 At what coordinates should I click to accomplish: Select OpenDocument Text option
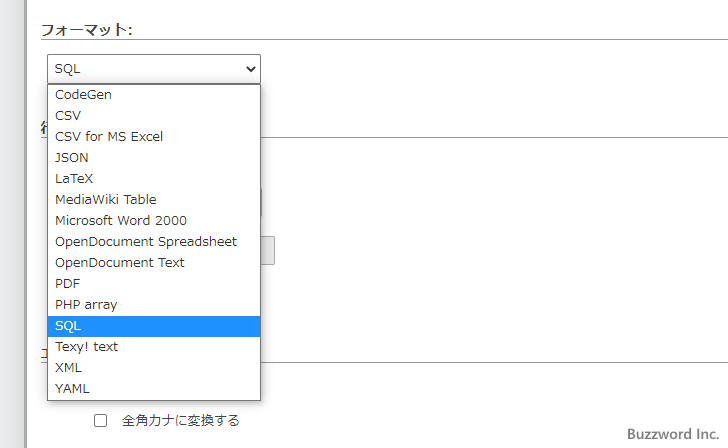pyautogui.click(x=154, y=263)
